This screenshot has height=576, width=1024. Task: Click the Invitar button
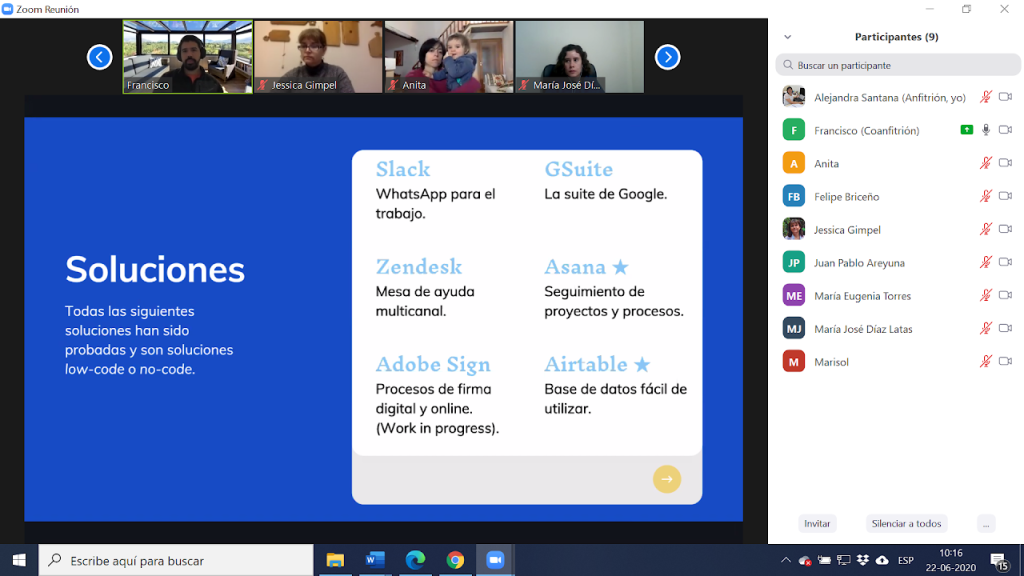tap(817, 523)
